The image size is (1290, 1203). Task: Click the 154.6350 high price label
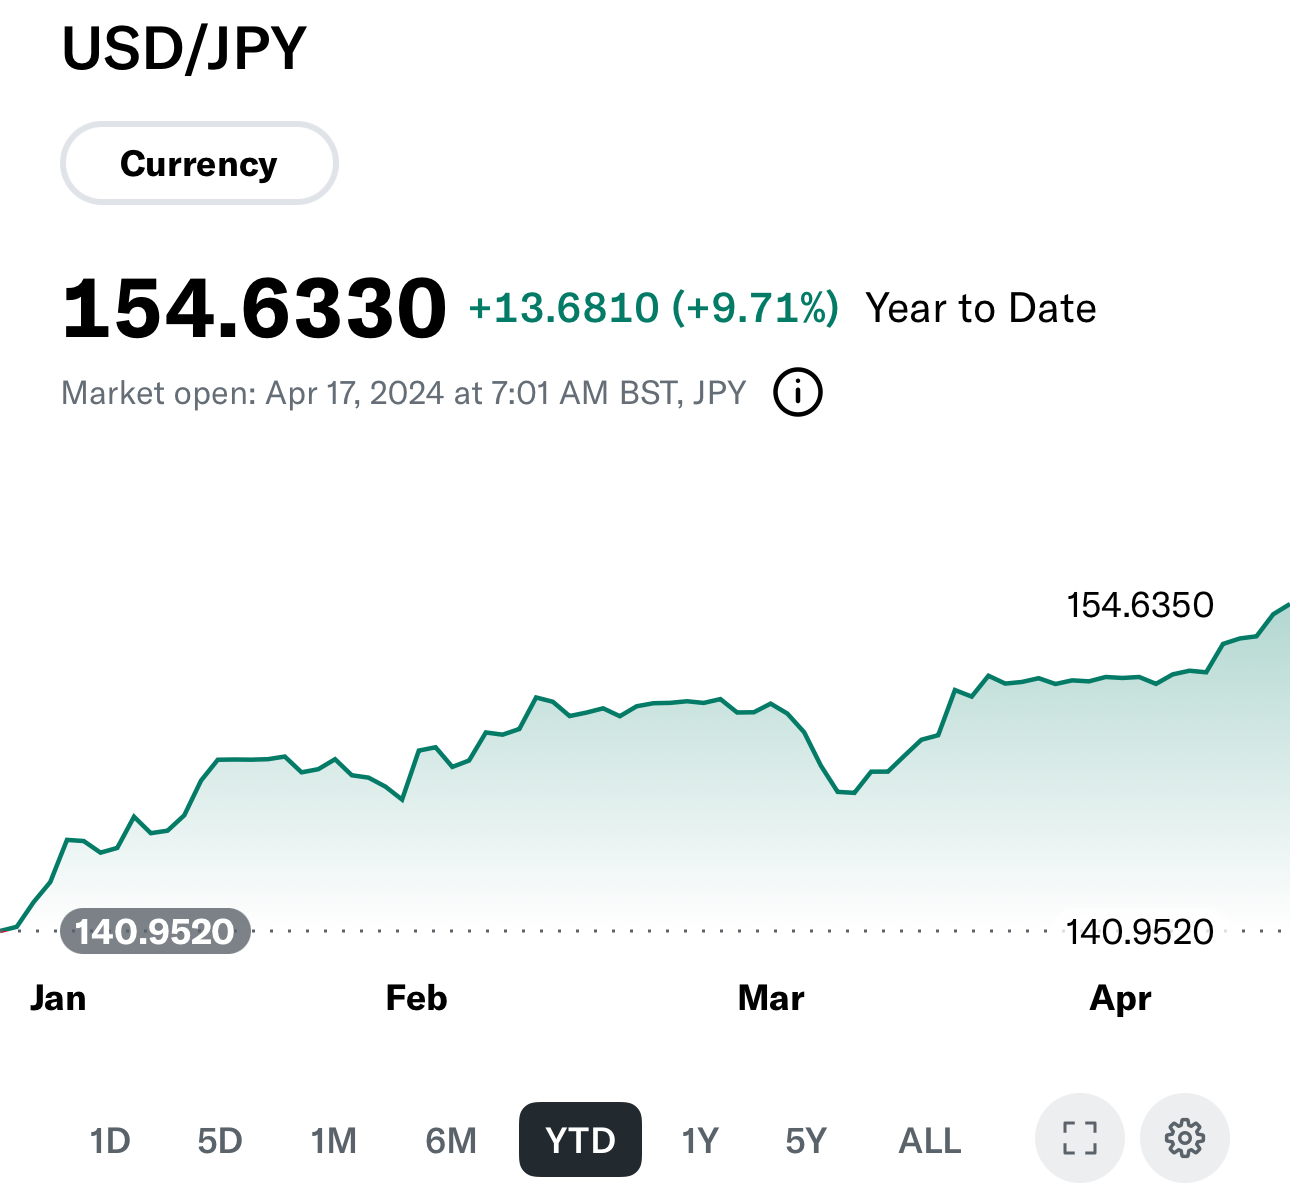point(1140,605)
